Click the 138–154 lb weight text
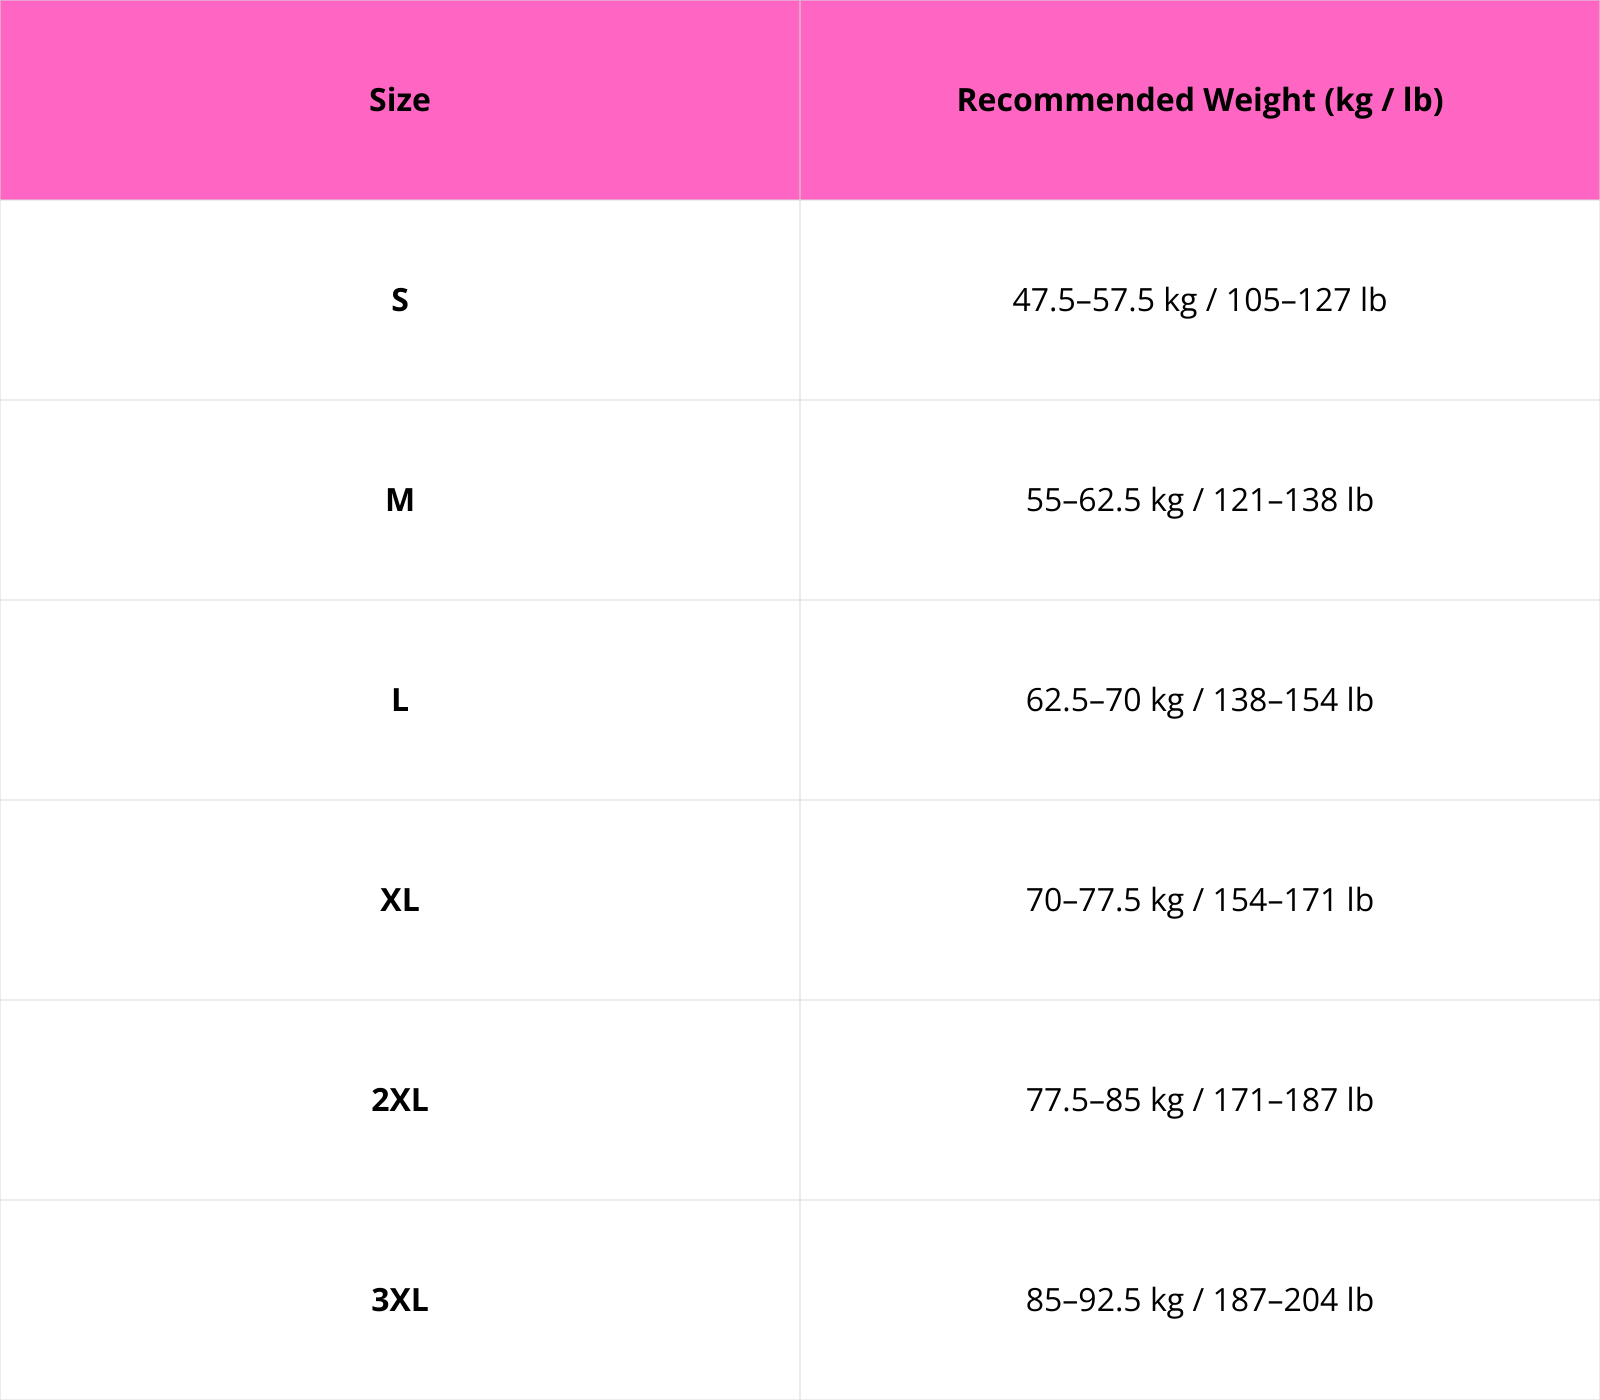Viewport: 1600px width, 1400px height. (x=1293, y=700)
